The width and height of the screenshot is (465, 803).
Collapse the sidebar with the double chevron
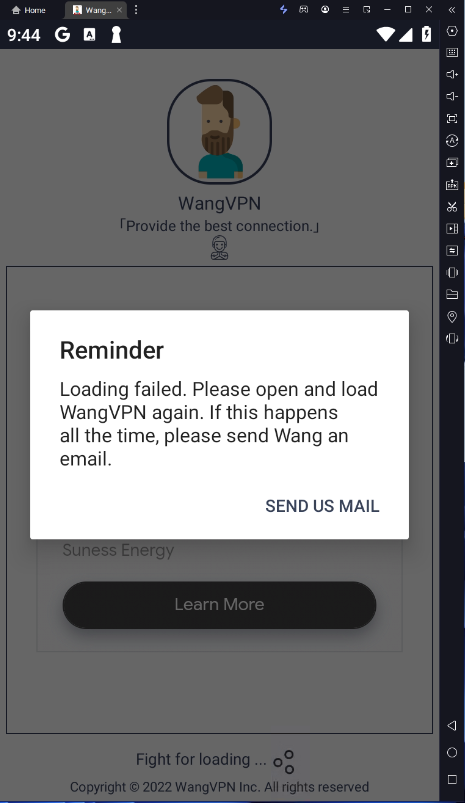click(x=452, y=10)
